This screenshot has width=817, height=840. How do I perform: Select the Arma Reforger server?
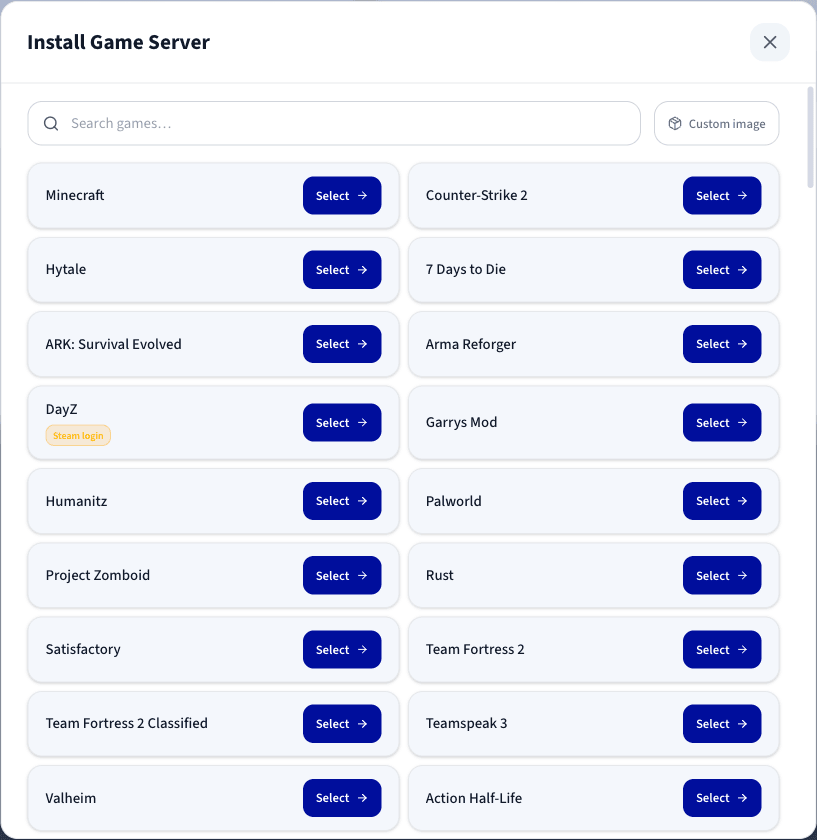(x=722, y=344)
